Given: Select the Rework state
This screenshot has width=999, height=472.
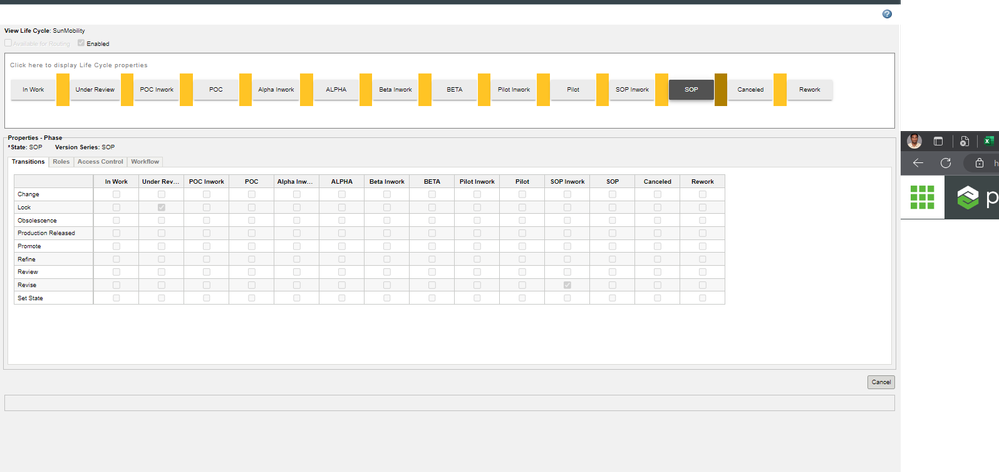Looking at the screenshot, I should (810, 90).
